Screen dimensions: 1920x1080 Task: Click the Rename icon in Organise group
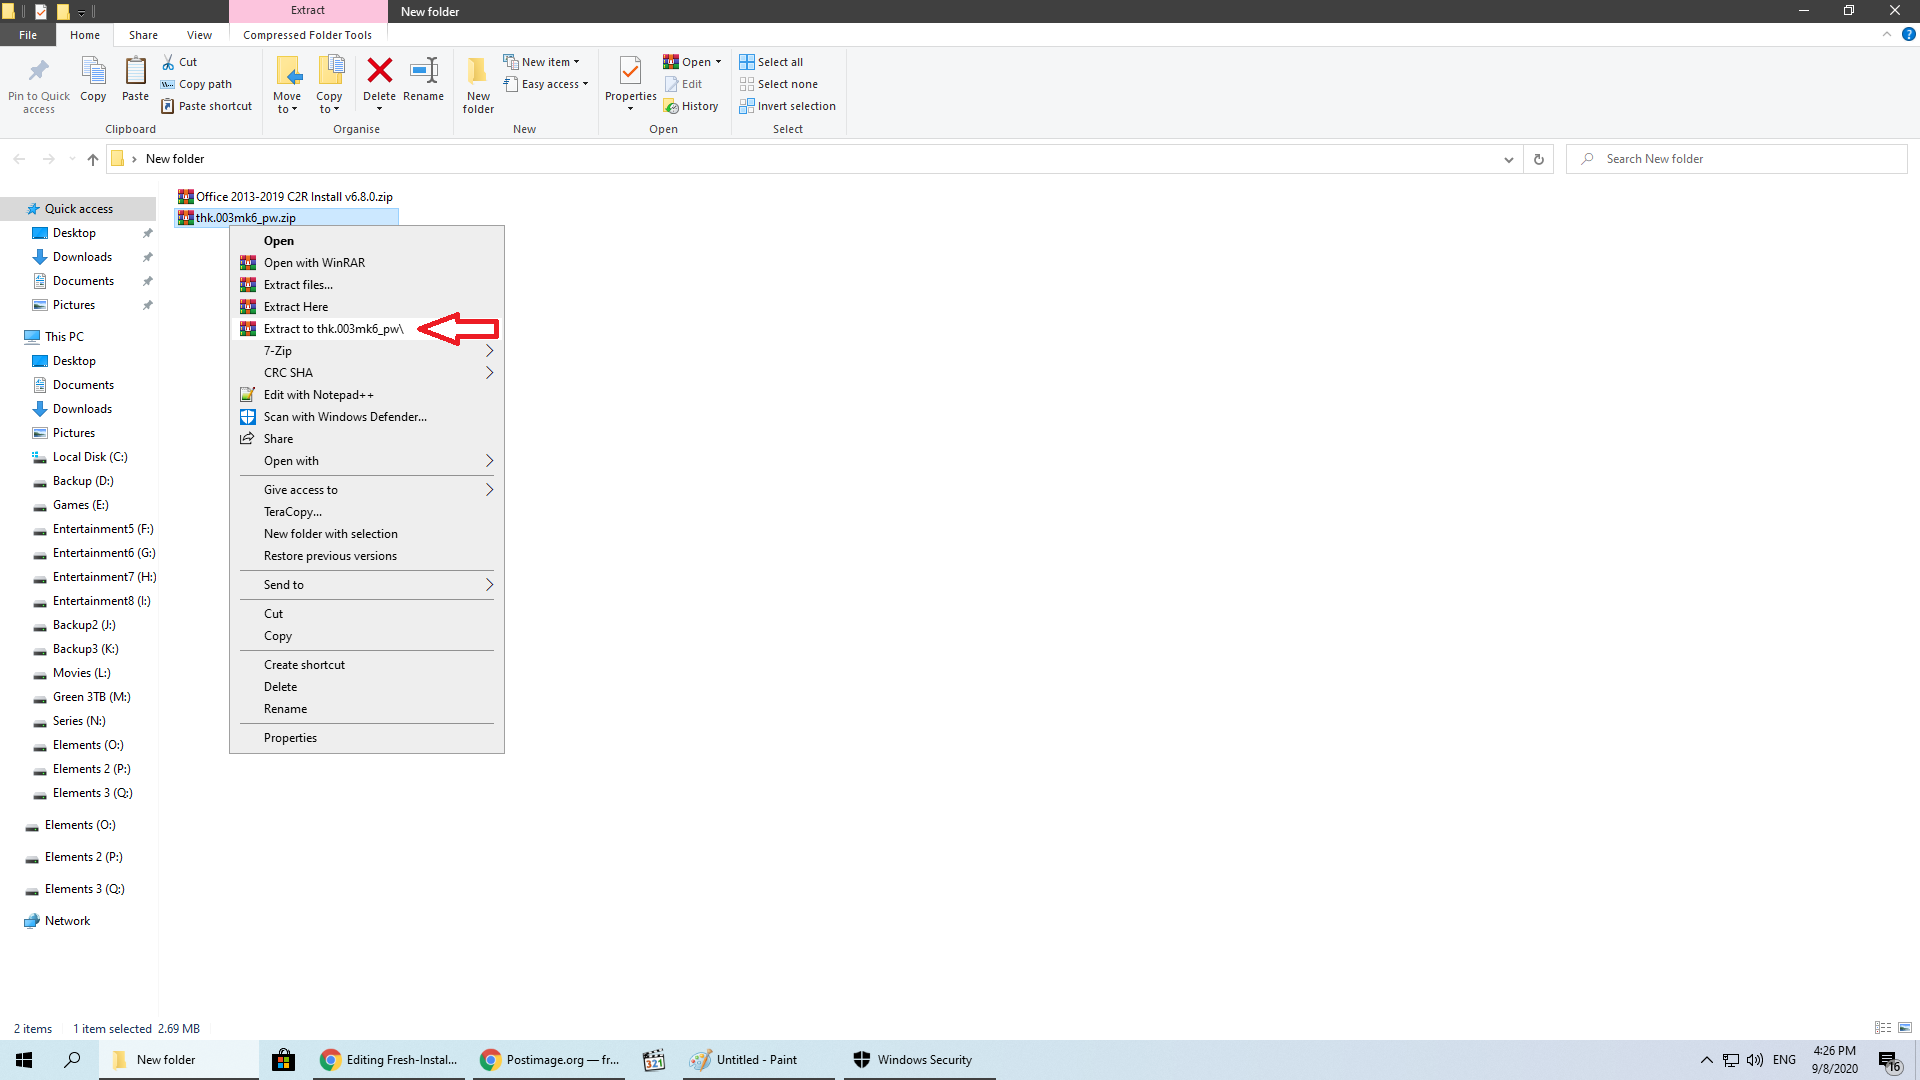[423, 72]
